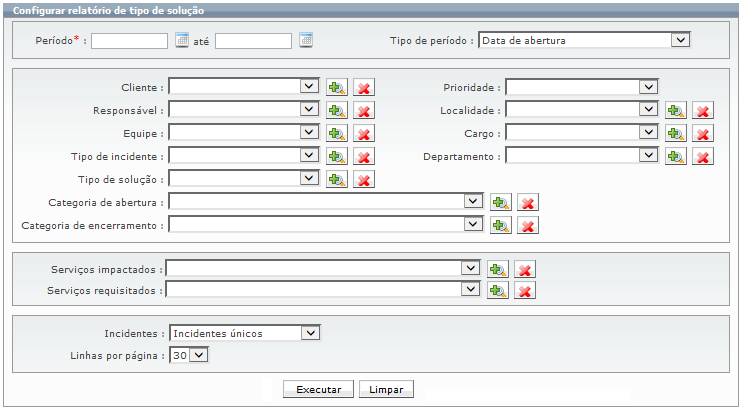Image resolution: width=743 pixels, height=410 pixels.
Task: Clear the Responsável field with red X
Action: [363, 110]
